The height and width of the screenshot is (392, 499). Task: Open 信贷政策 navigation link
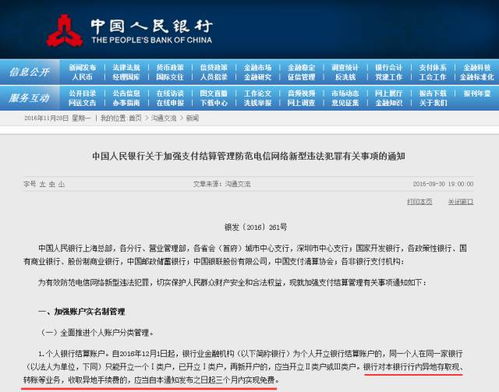pyautogui.click(x=214, y=68)
